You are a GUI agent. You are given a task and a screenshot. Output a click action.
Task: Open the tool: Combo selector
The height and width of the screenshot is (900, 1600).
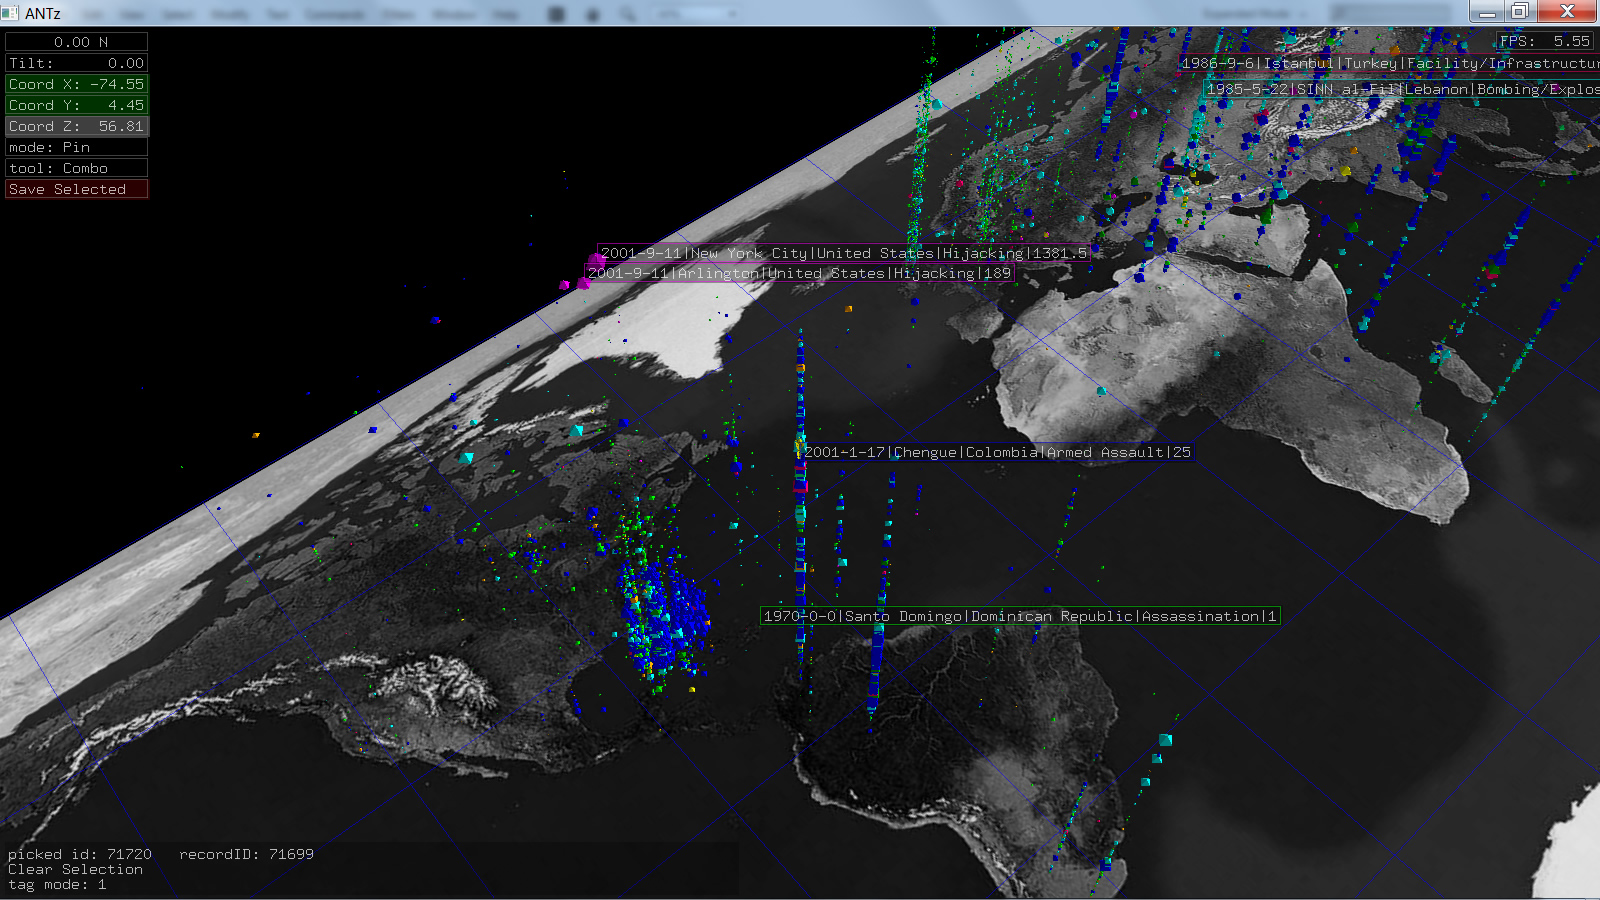pyautogui.click(x=76, y=168)
